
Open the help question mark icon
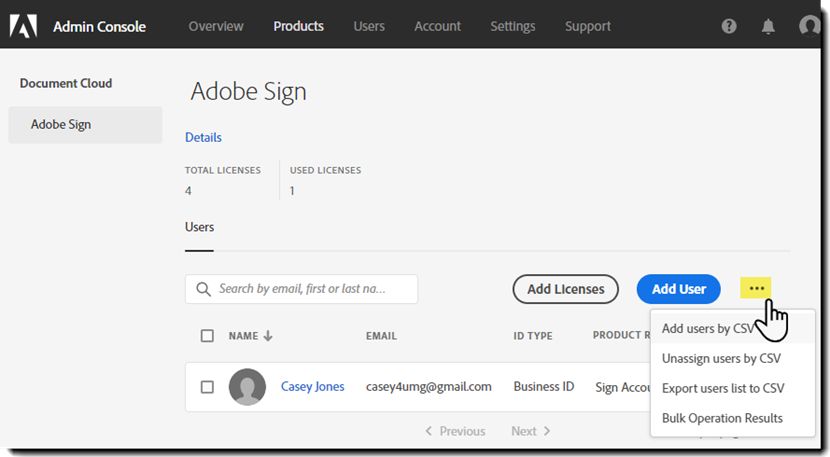click(x=729, y=27)
